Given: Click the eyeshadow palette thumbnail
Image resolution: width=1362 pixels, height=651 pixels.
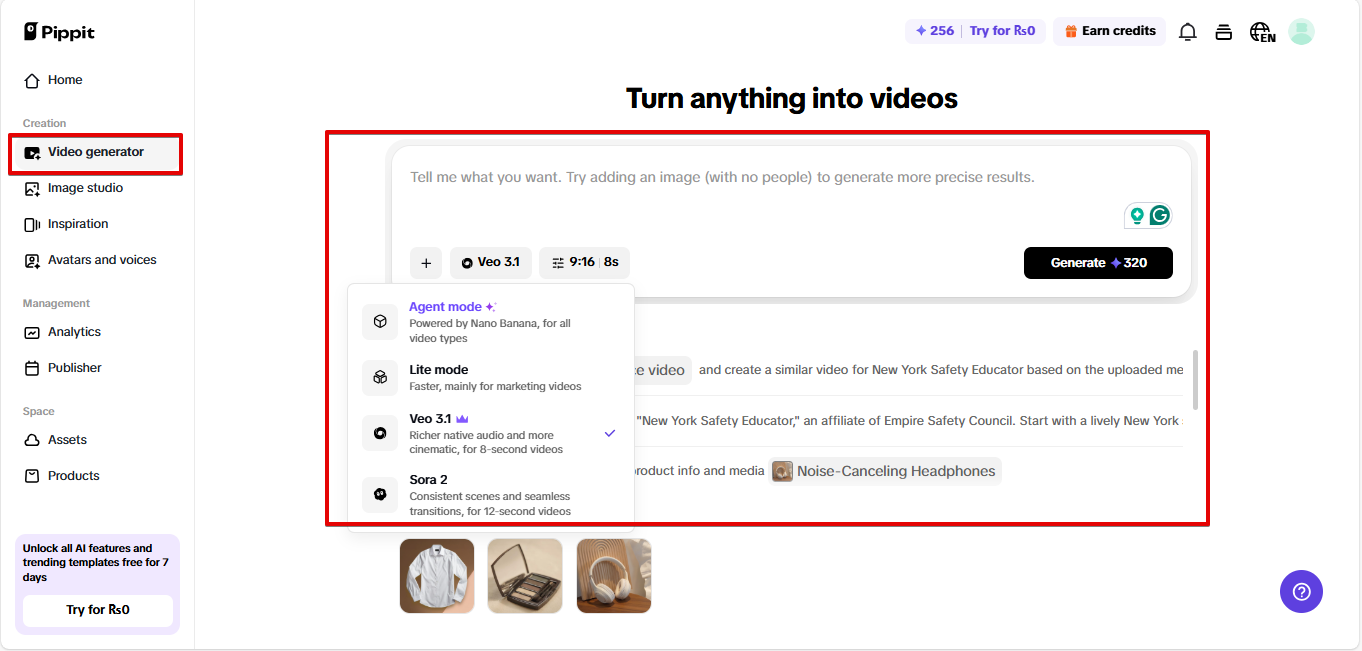Looking at the screenshot, I should [x=525, y=576].
